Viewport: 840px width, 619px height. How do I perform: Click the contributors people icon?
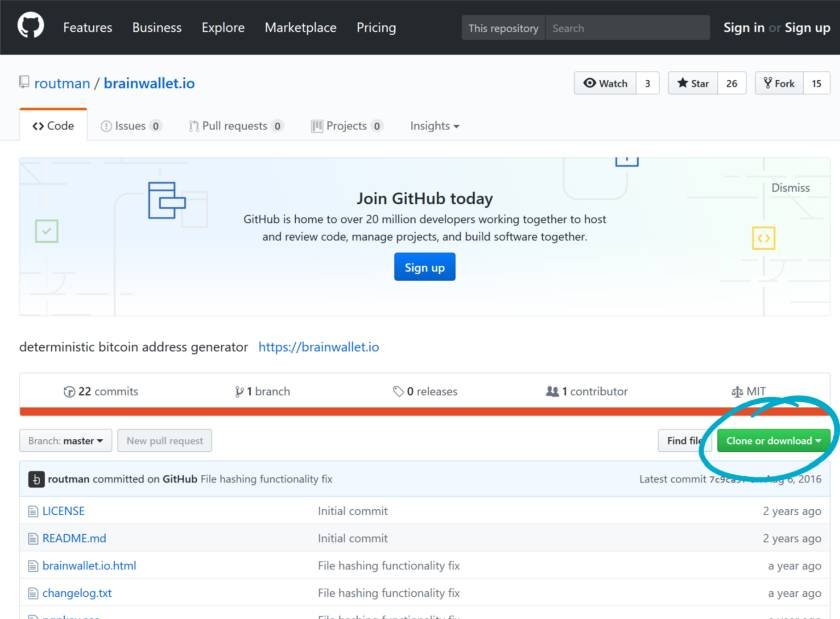point(552,392)
